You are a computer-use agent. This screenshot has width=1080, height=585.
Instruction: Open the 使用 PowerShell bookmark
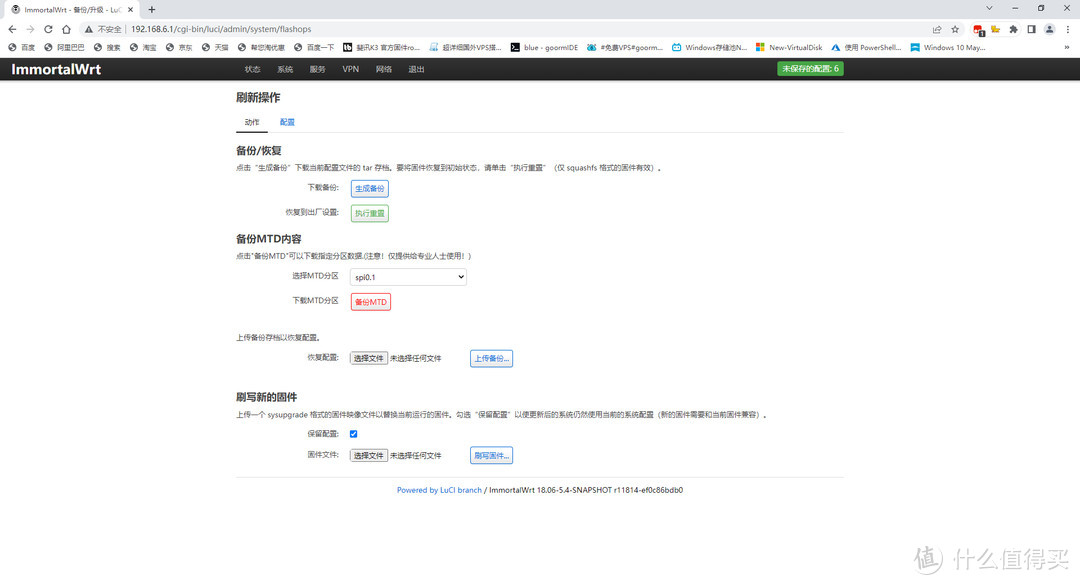point(866,48)
